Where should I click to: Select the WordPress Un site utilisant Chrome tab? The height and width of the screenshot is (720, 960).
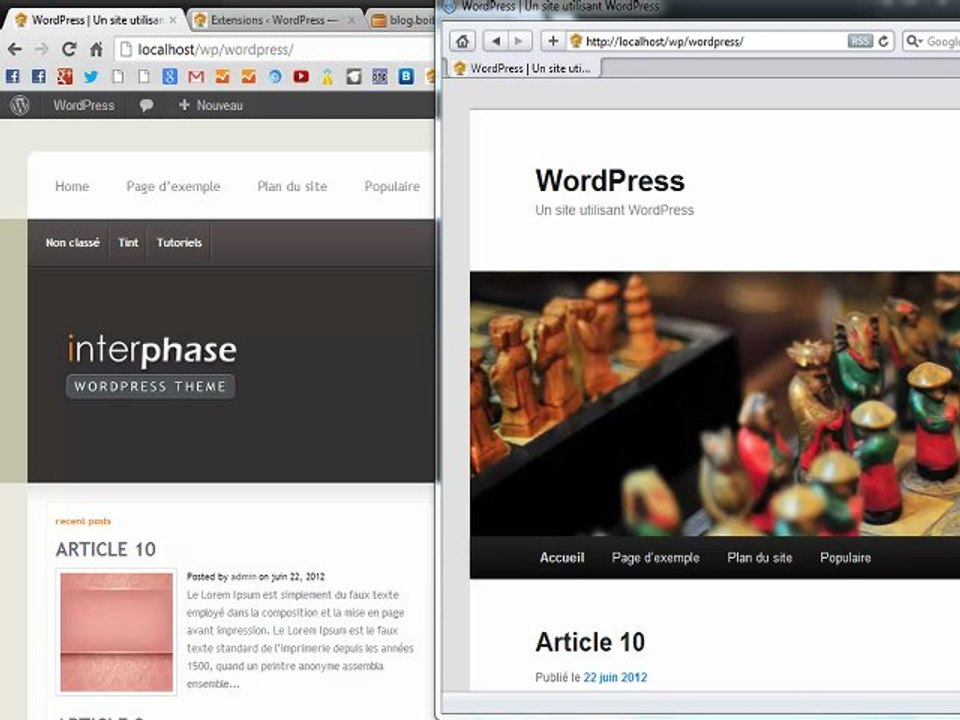pos(95,20)
